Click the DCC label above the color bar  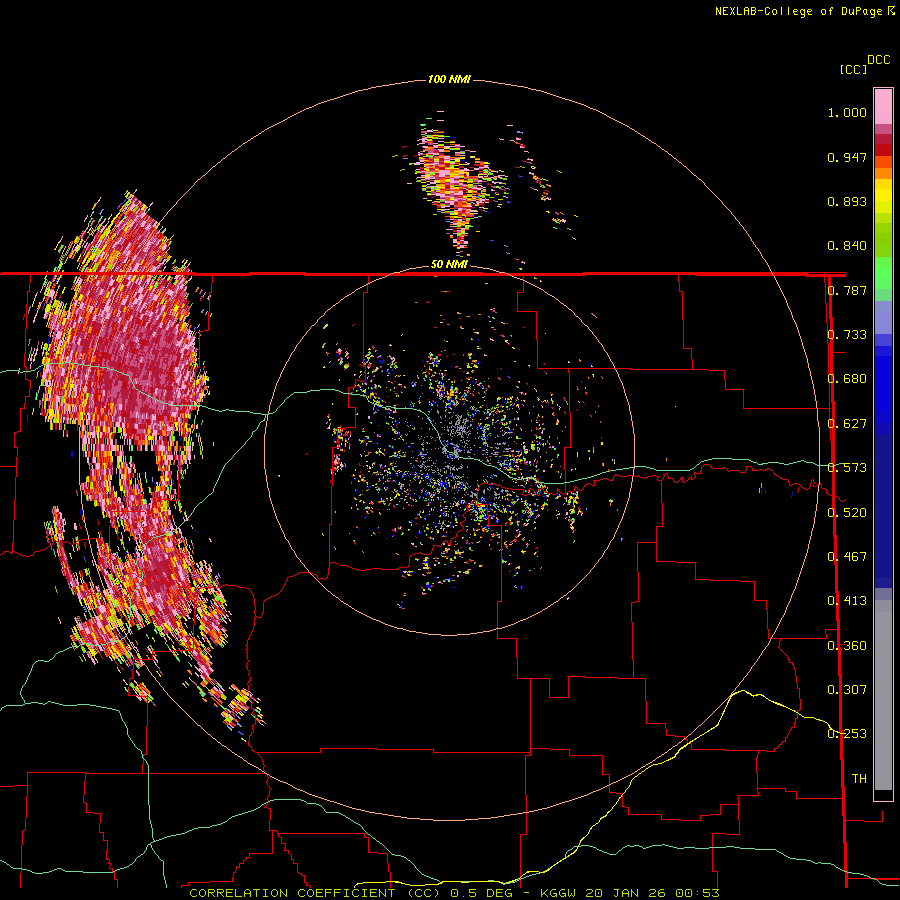click(878, 60)
